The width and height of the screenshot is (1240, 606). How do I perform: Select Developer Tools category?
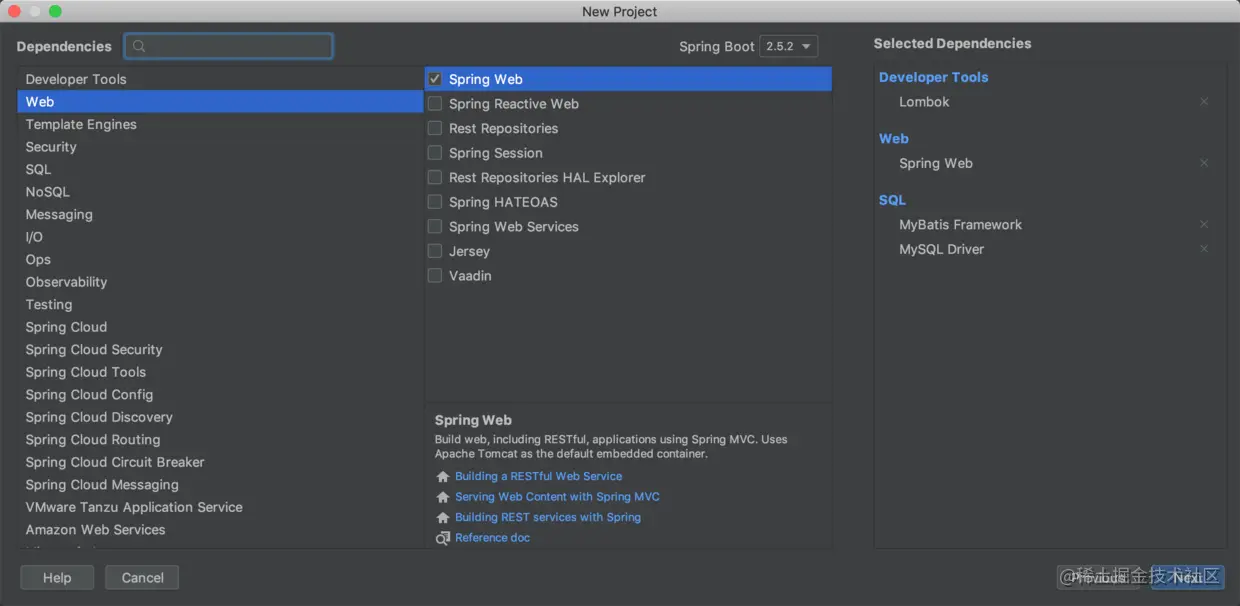[220, 79]
